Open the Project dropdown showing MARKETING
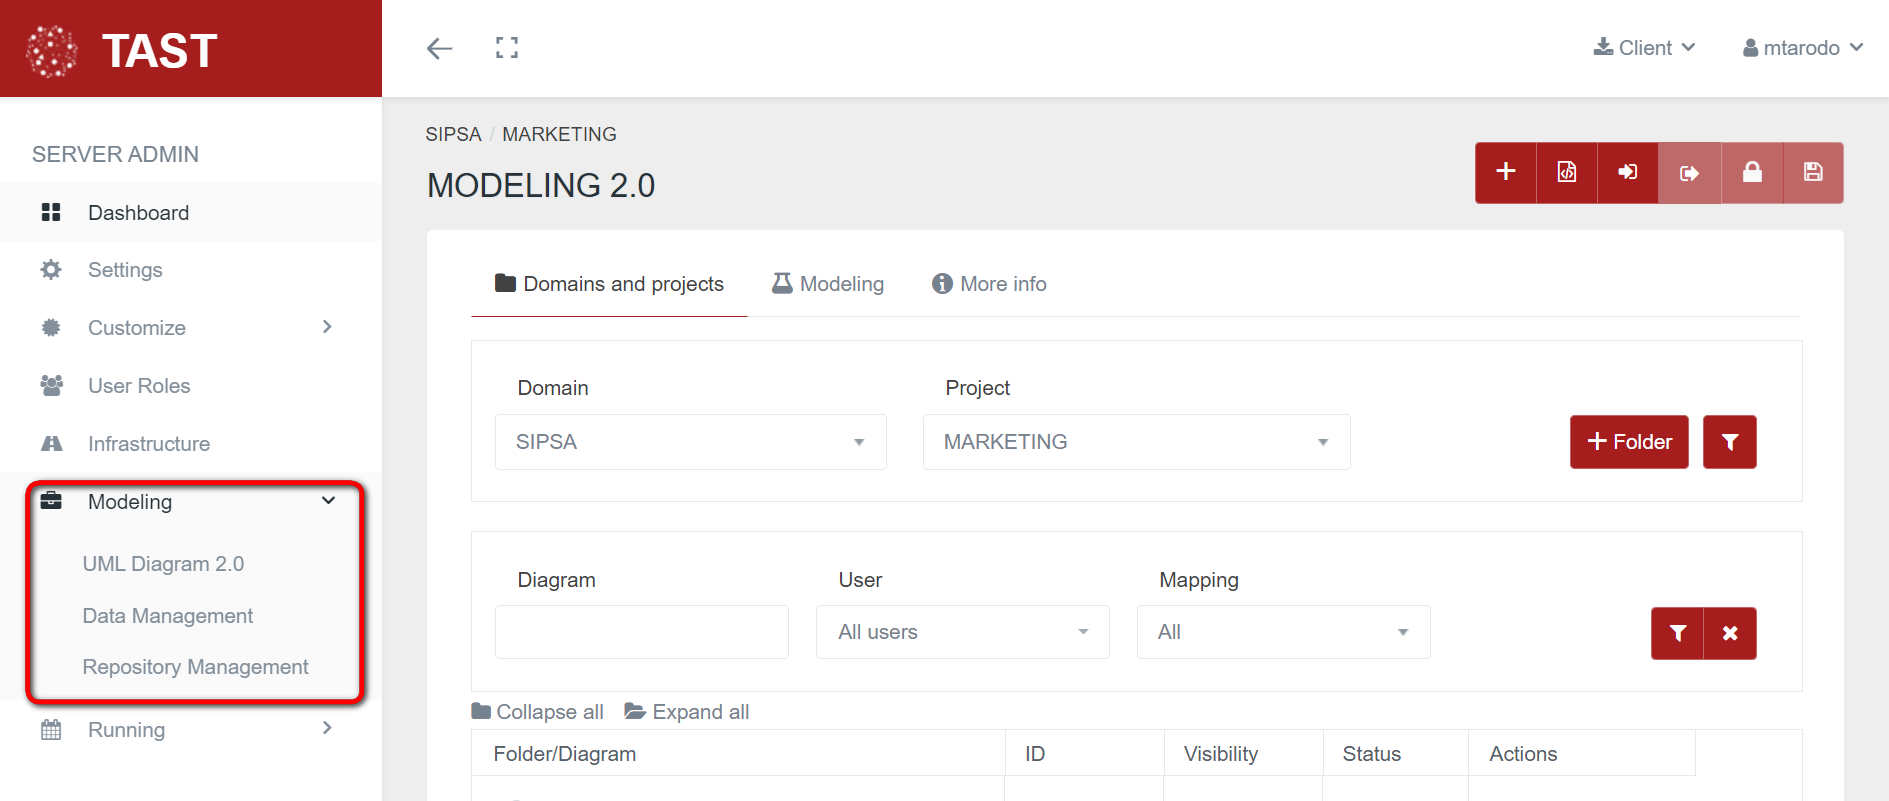Screen dimensions: 1889x801 [1136, 442]
